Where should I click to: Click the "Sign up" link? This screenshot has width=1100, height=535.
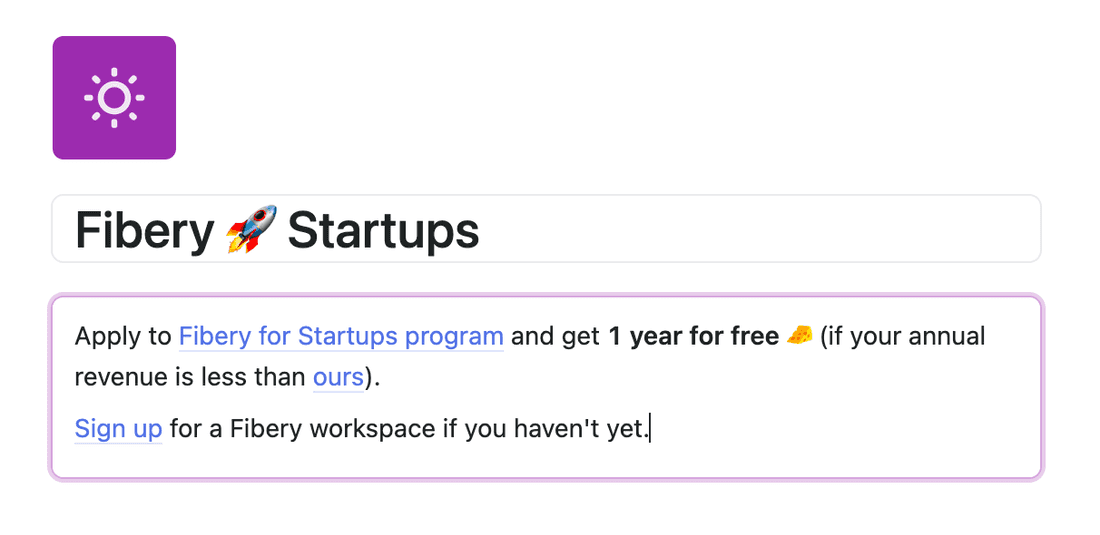pyautogui.click(x=118, y=429)
